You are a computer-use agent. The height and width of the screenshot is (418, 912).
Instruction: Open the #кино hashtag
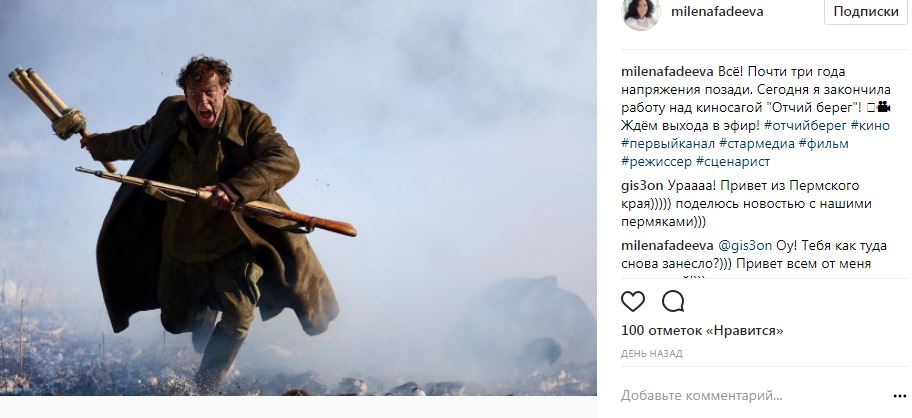[870, 125]
